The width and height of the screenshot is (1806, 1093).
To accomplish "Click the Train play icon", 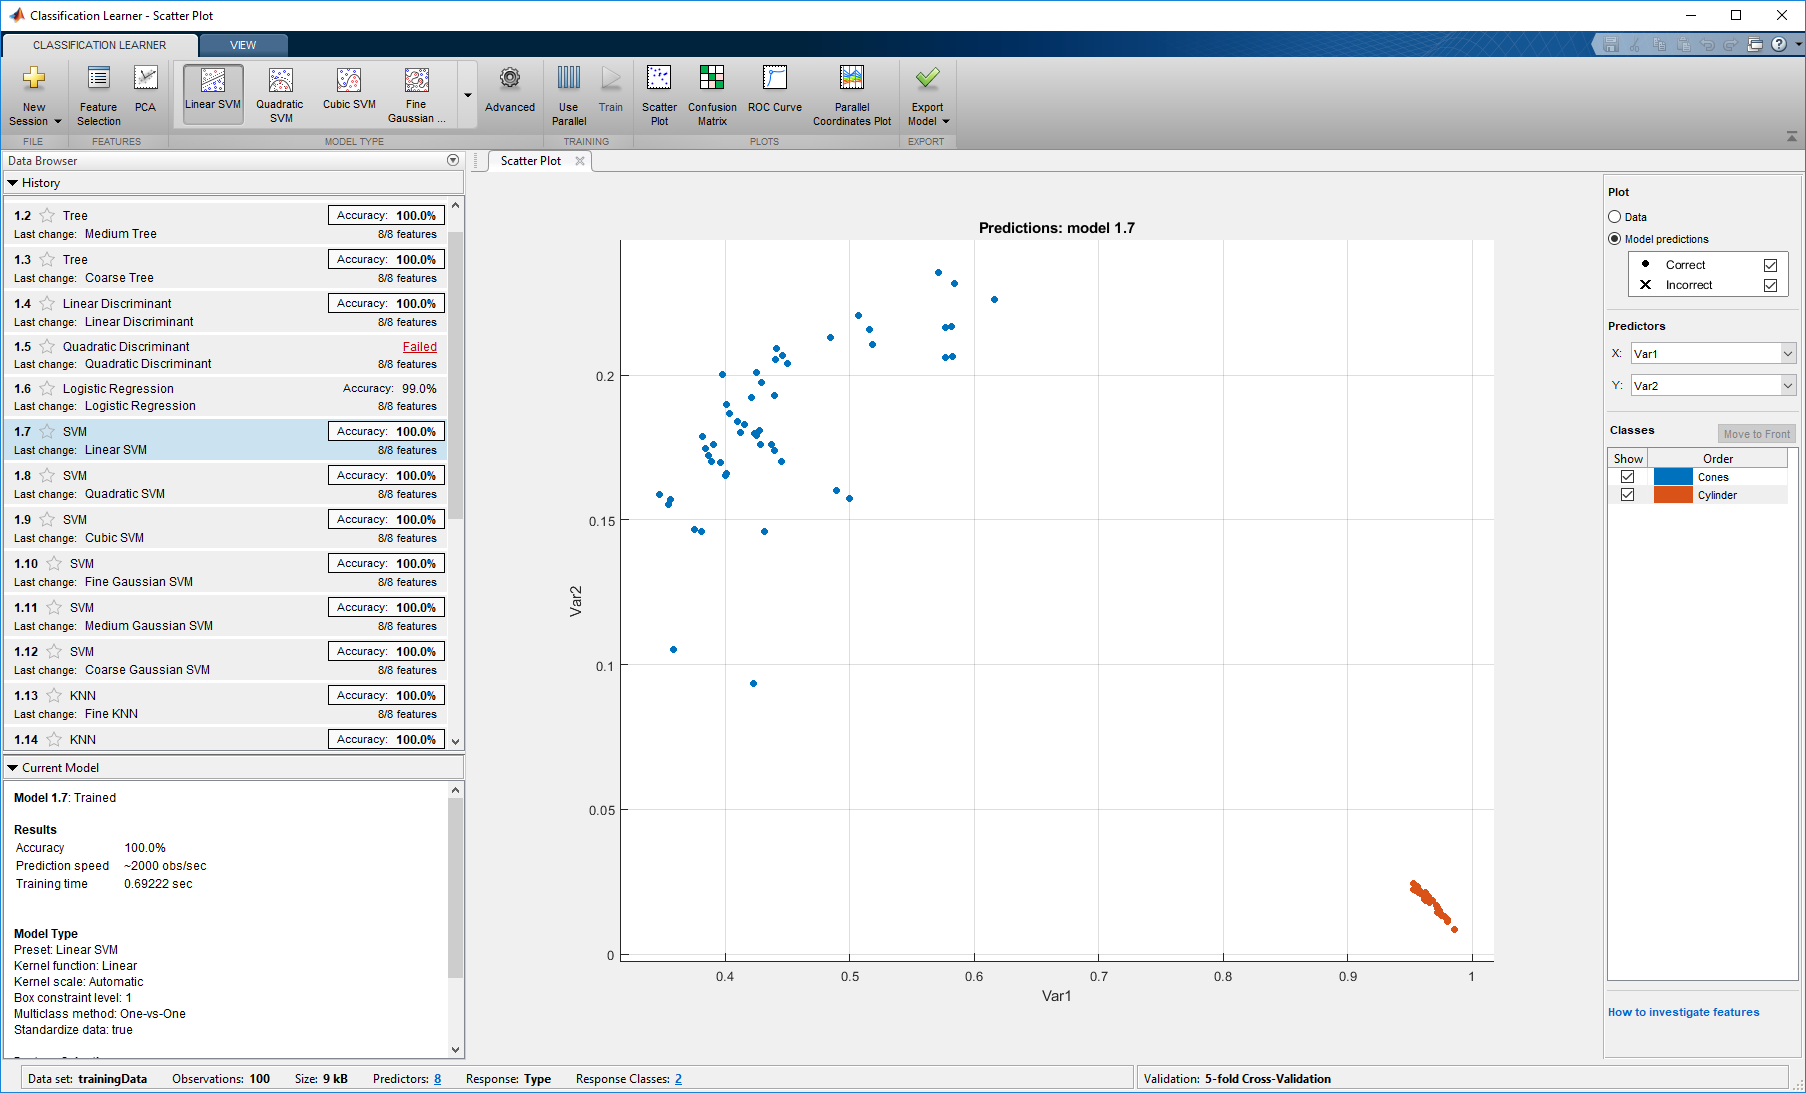I will coord(611,78).
